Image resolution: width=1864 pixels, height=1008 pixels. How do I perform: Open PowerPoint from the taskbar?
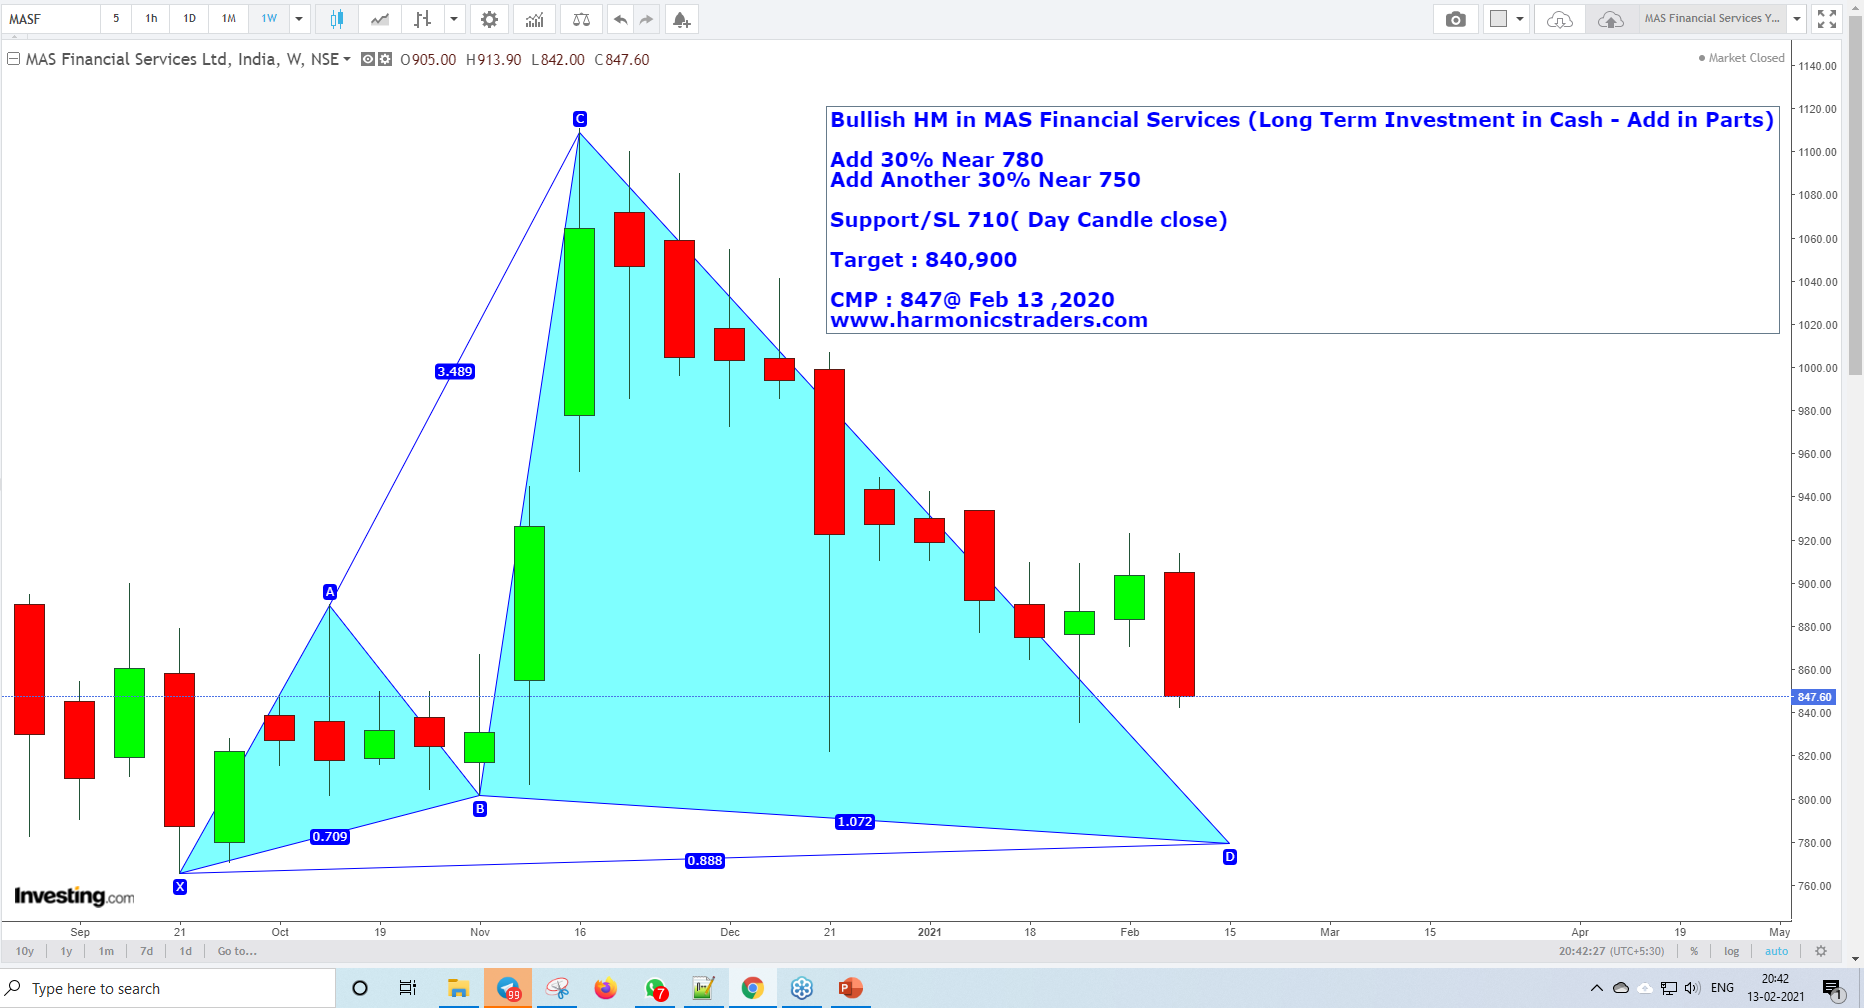(850, 988)
